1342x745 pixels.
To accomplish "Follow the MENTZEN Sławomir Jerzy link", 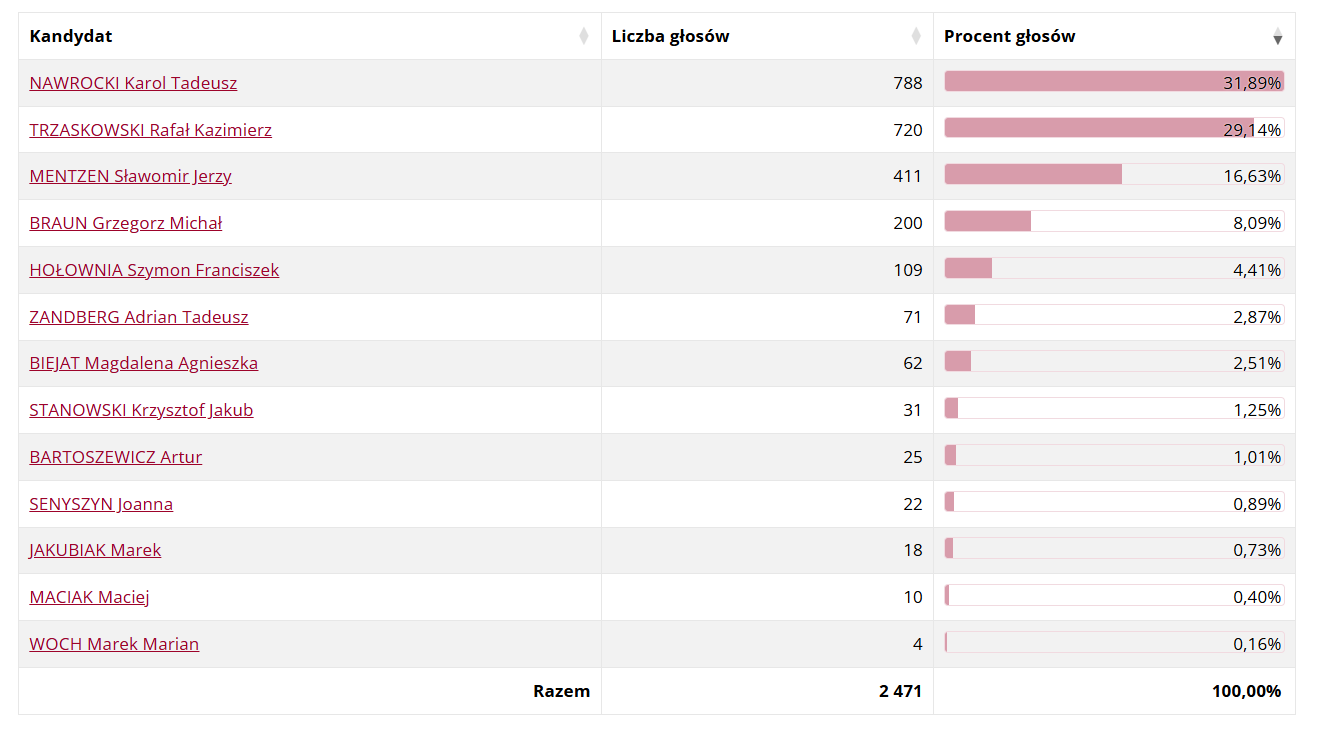I will click(x=130, y=176).
